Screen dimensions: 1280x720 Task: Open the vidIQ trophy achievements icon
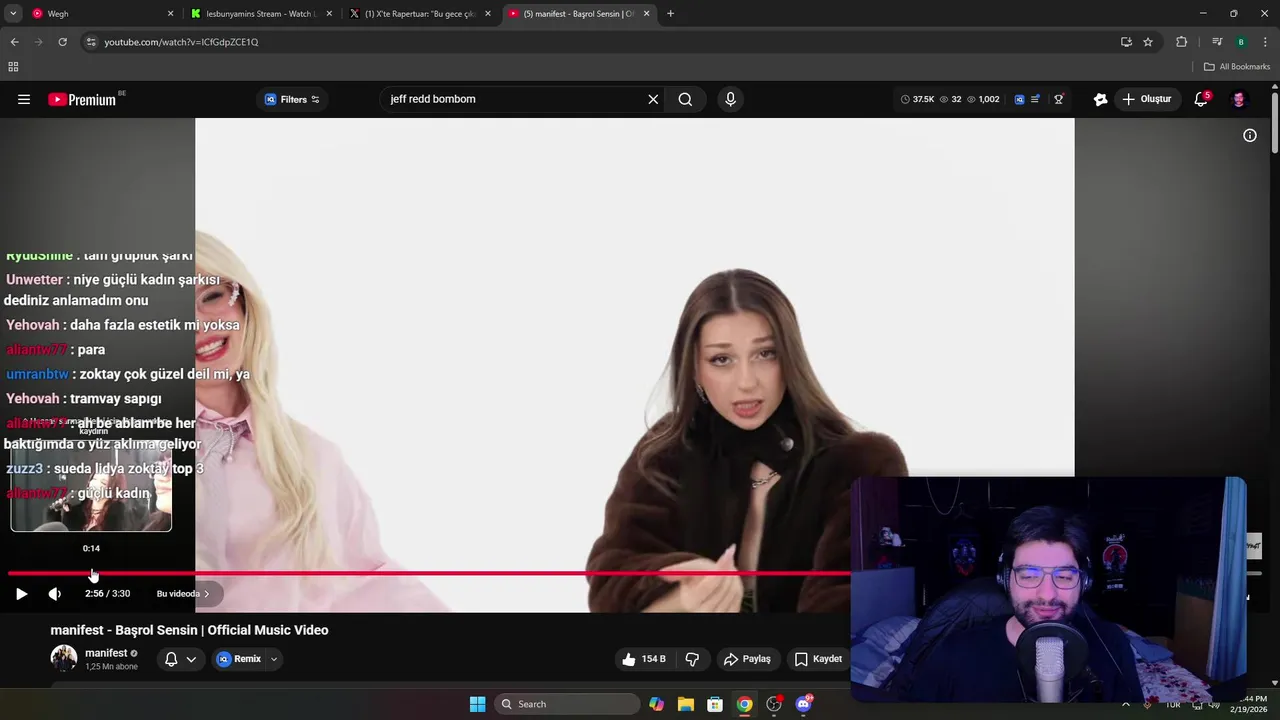tap(1059, 99)
